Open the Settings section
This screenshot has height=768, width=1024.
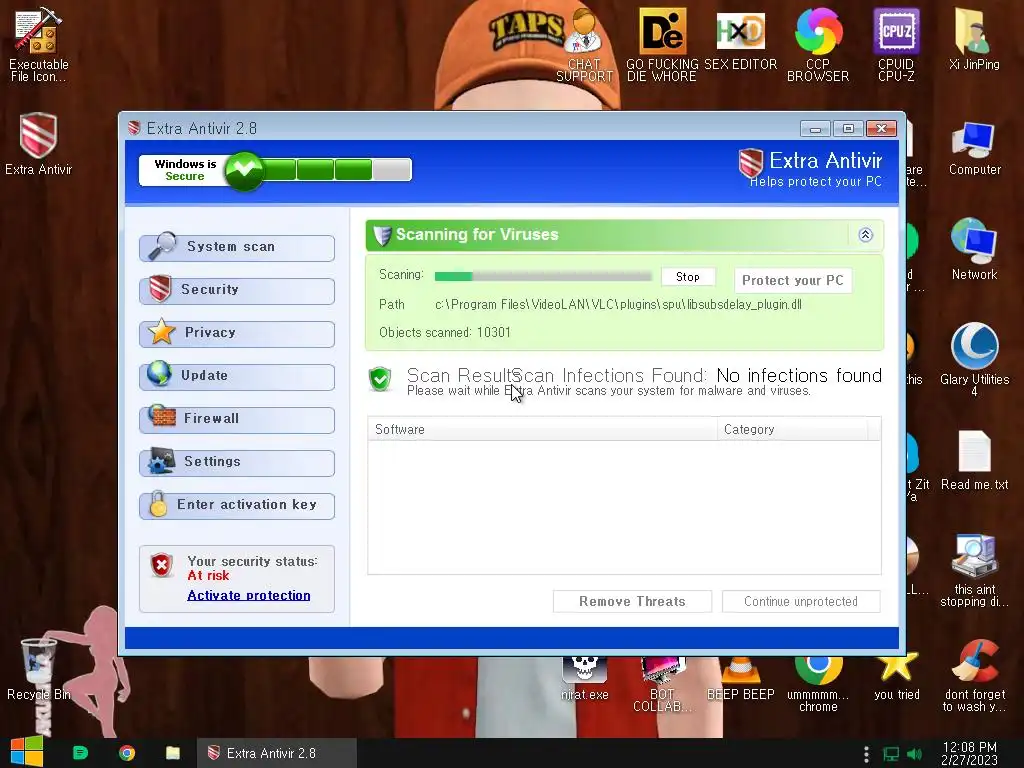pyautogui.click(x=237, y=462)
